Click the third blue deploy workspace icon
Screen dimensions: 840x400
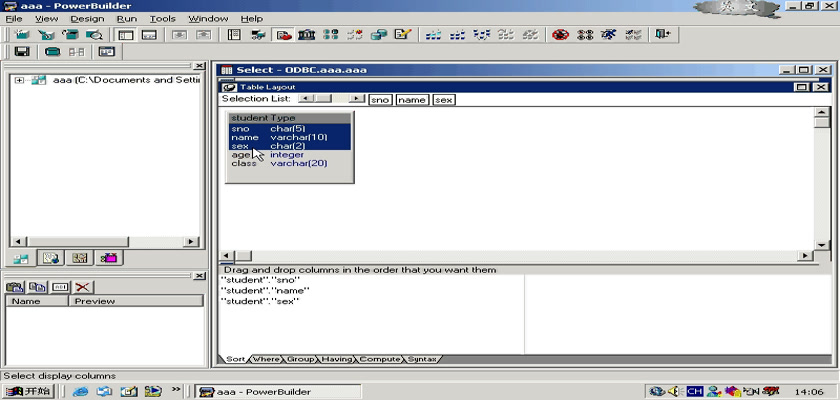482,35
